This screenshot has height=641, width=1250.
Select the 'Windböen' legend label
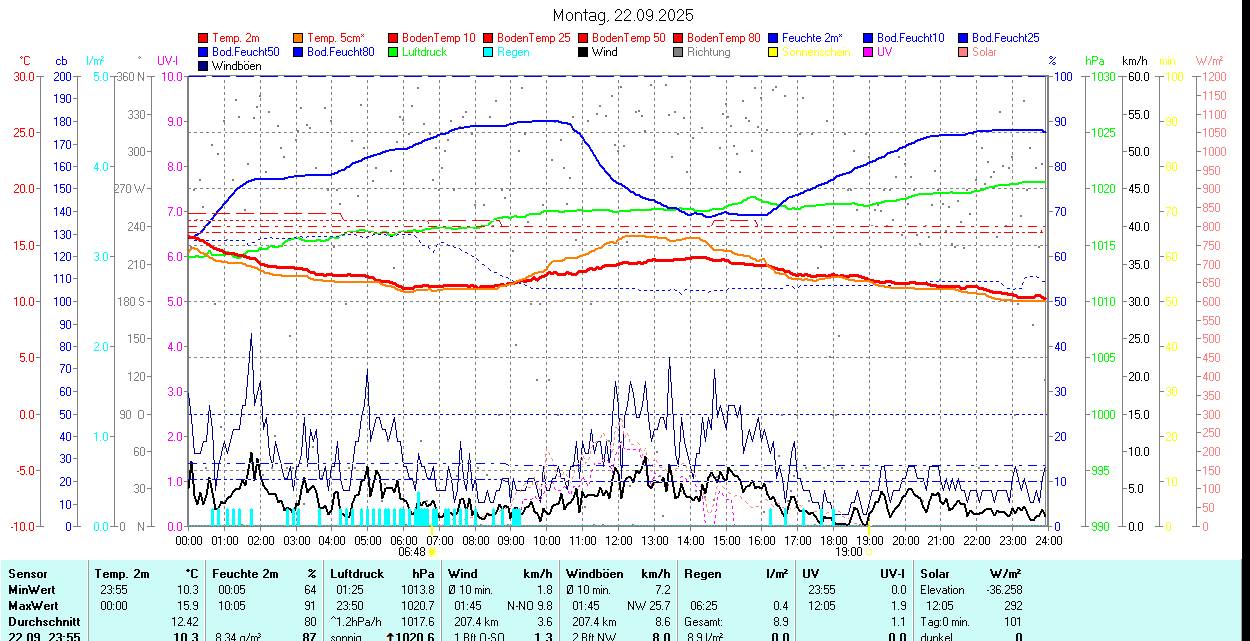[x=237, y=66]
